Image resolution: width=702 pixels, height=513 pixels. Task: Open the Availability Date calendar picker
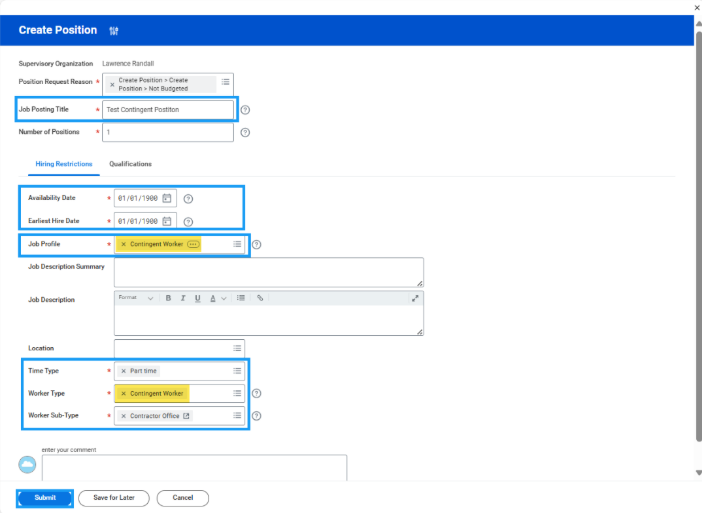pos(167,198)
